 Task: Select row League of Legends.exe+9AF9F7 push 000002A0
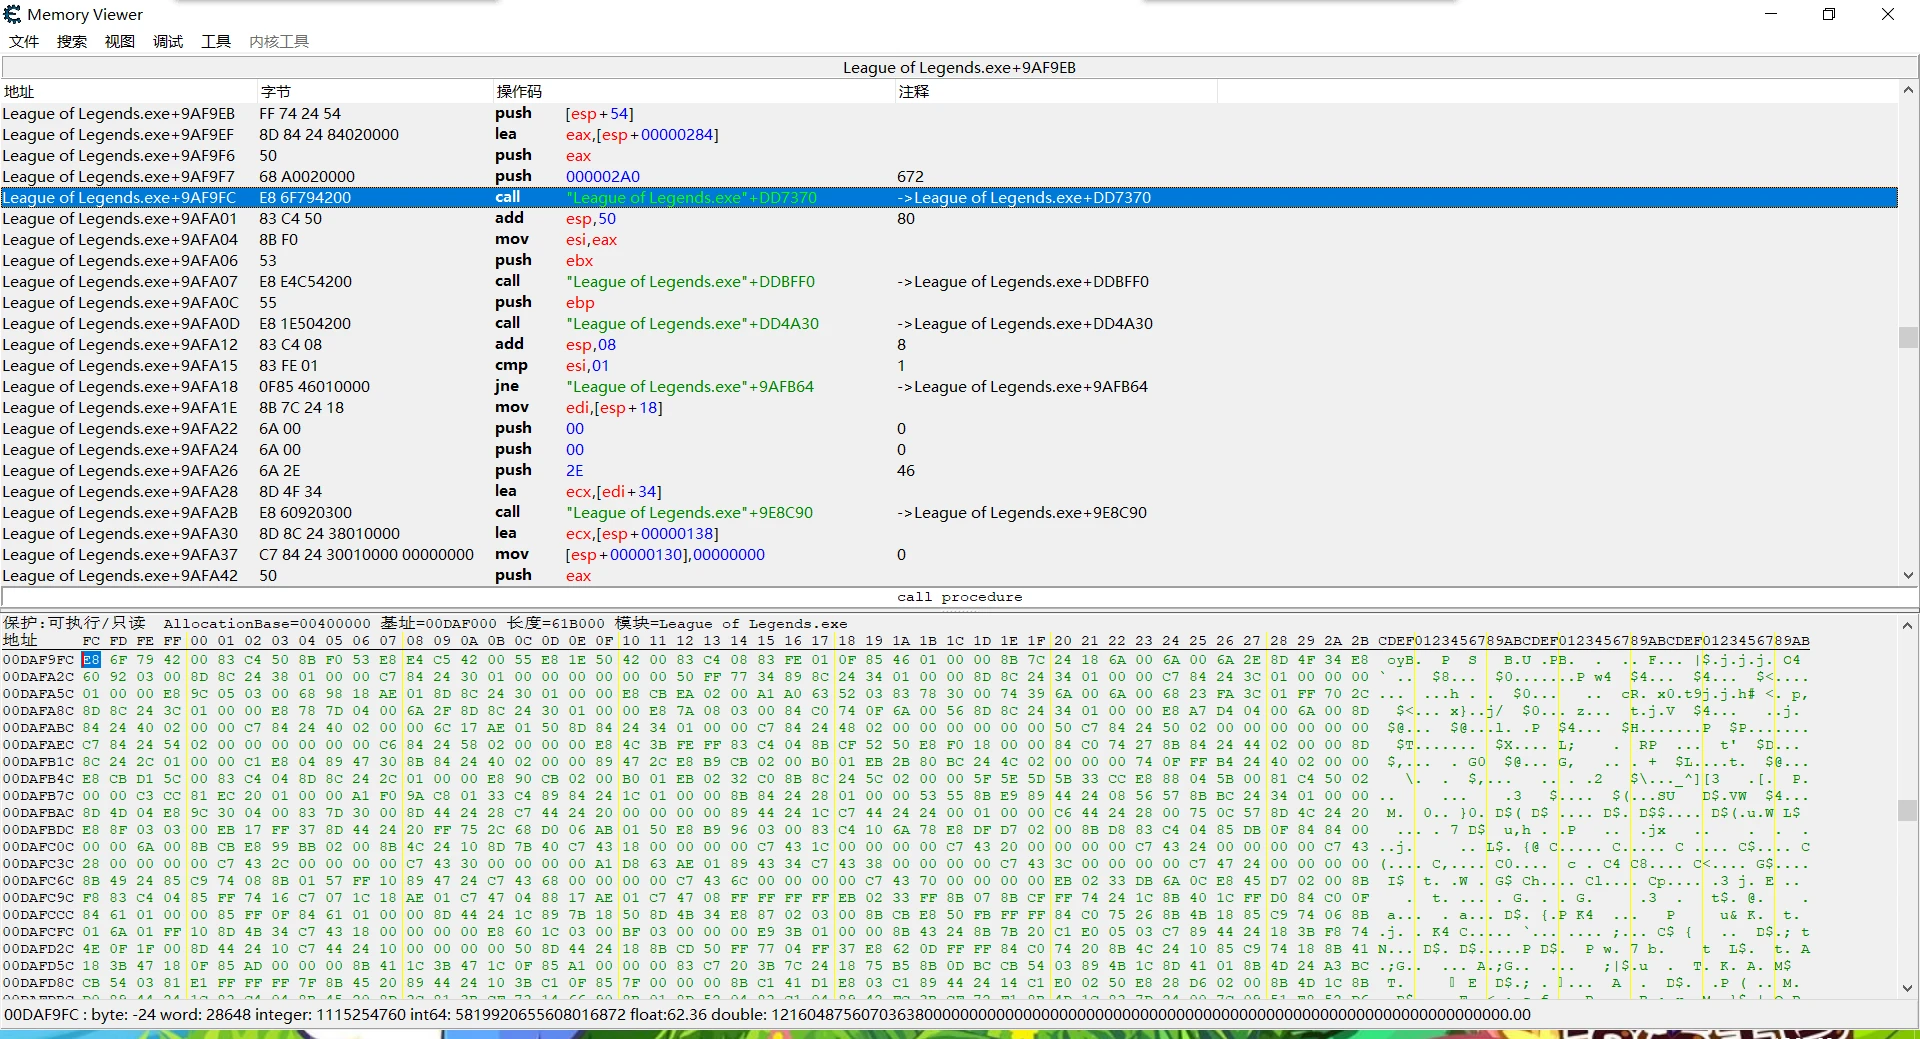[949, 176]
